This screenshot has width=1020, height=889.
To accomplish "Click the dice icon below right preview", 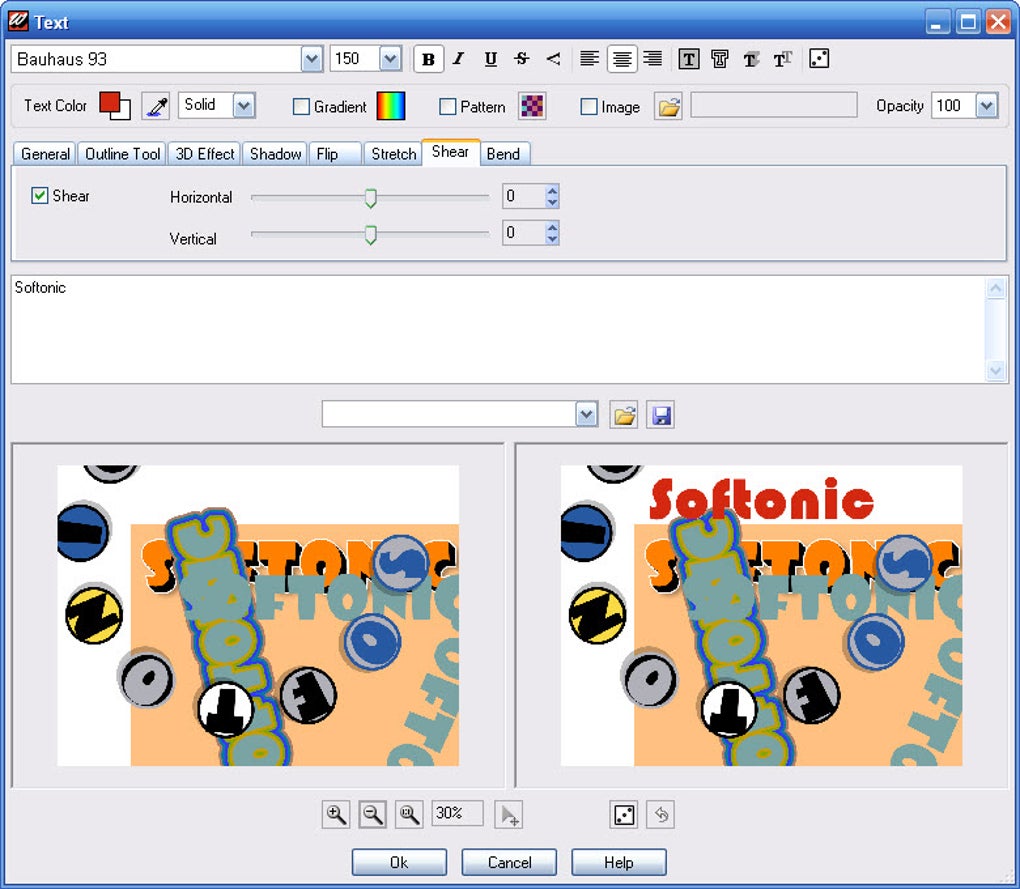I will click(x=624, y=814).
